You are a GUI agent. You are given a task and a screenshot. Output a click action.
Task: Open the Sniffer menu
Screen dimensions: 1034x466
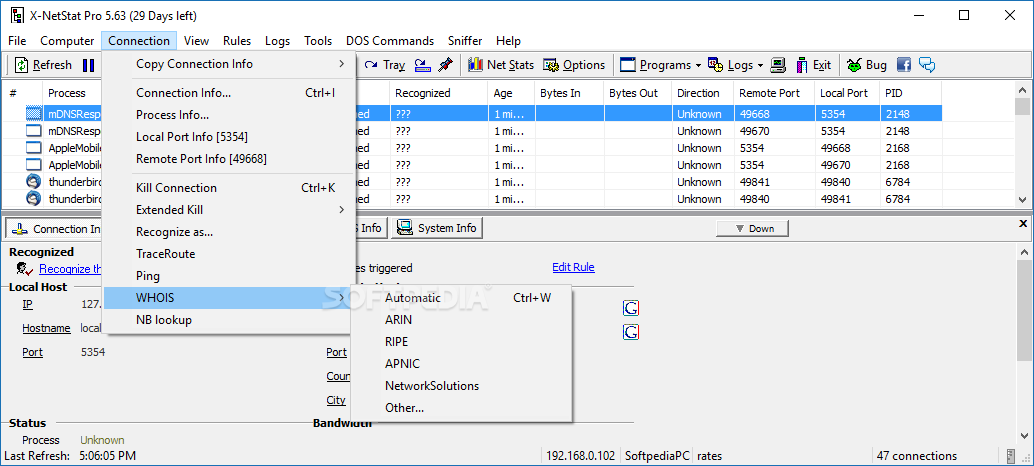465,41
